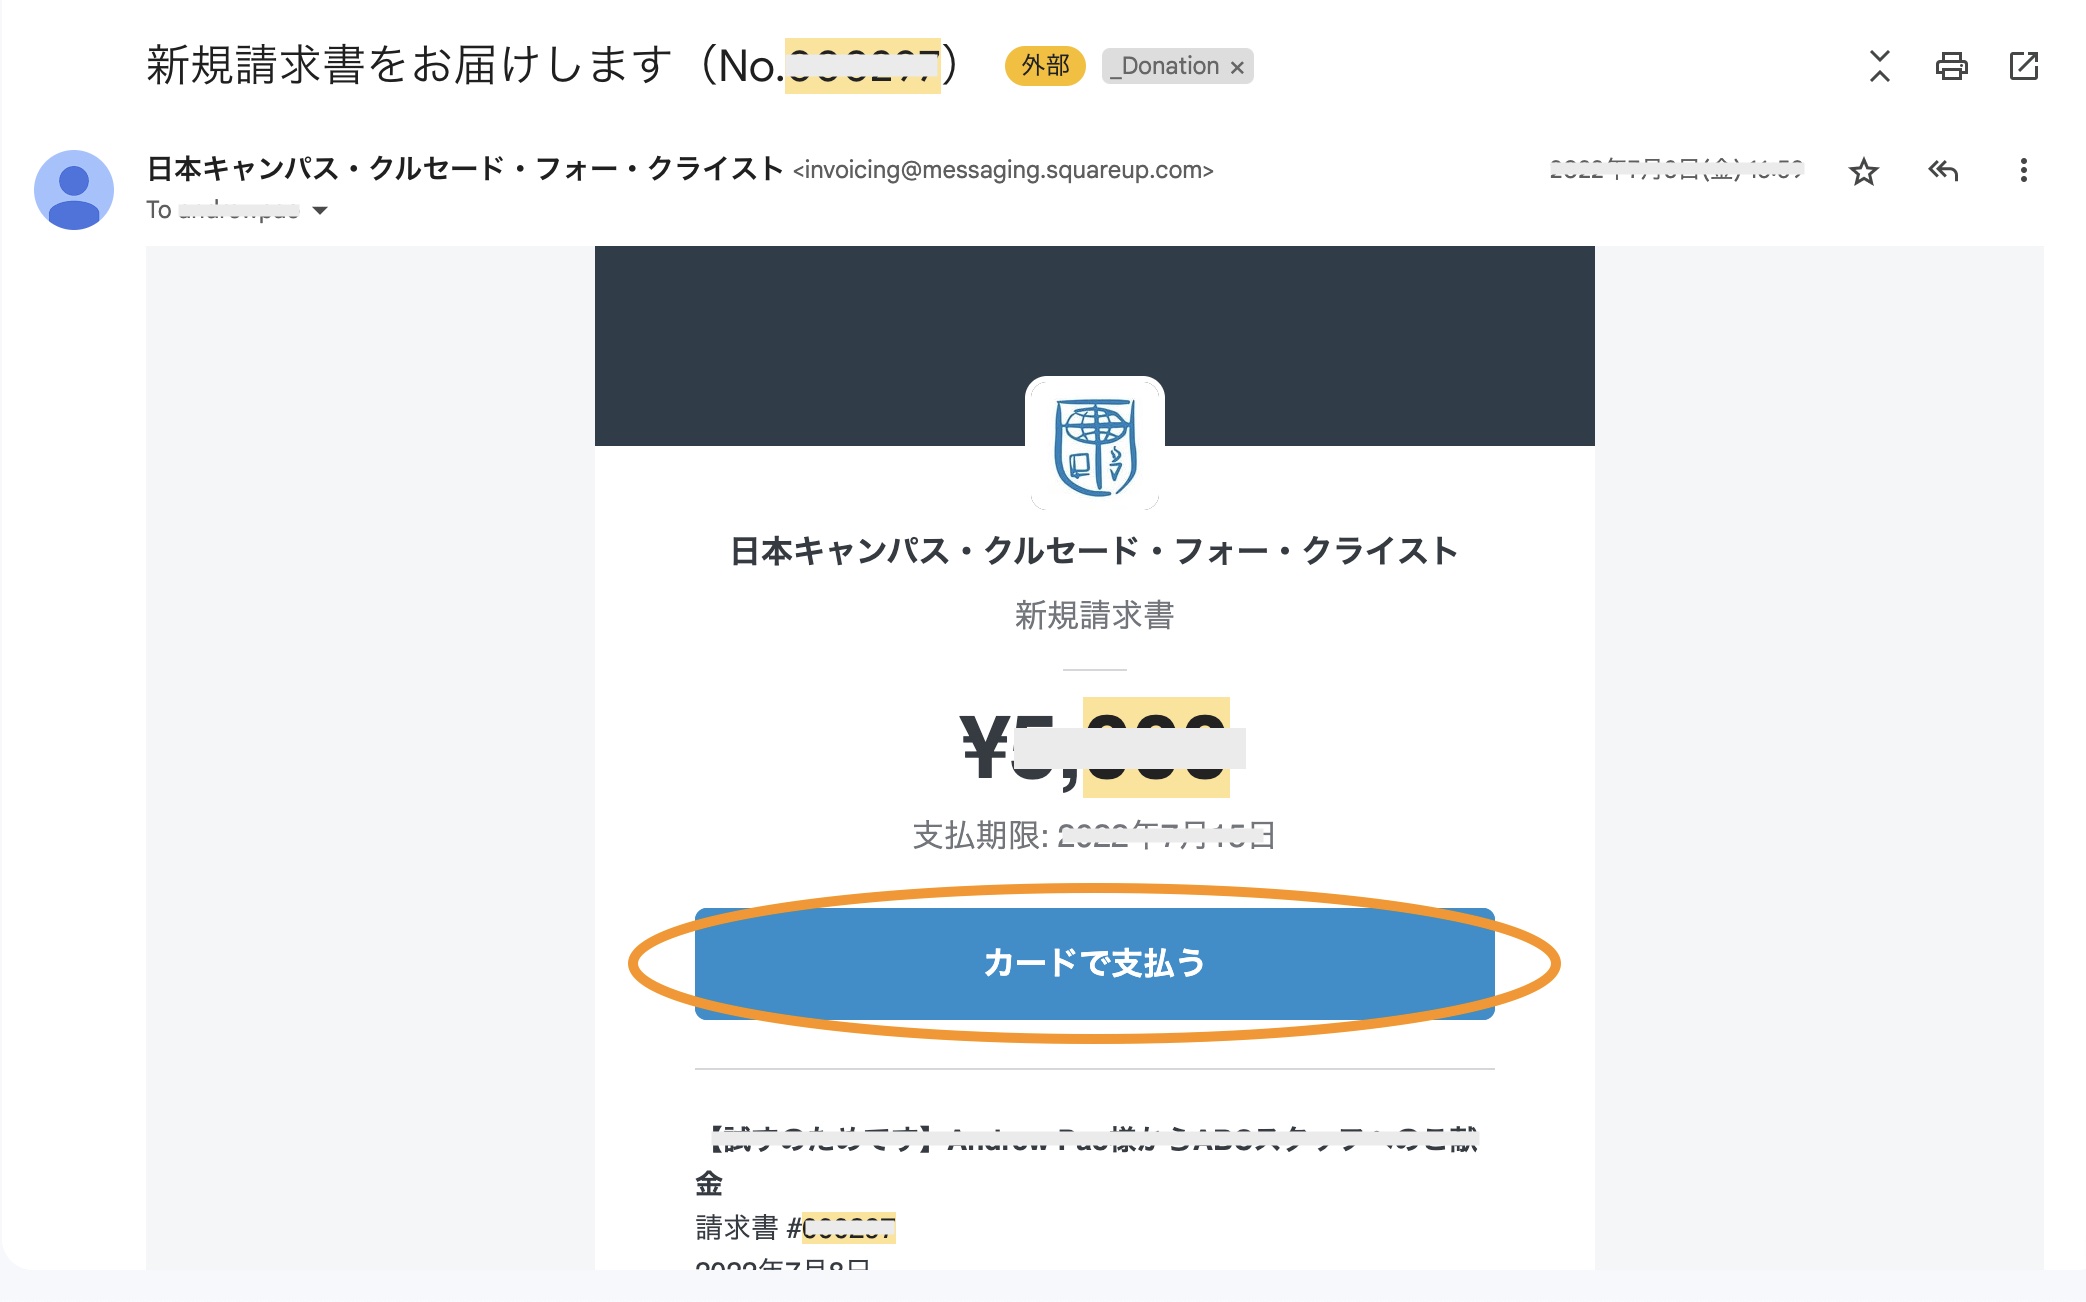Click the blue カードで支払う button
2086x1302 pixels.
(x=1094, y=963)
